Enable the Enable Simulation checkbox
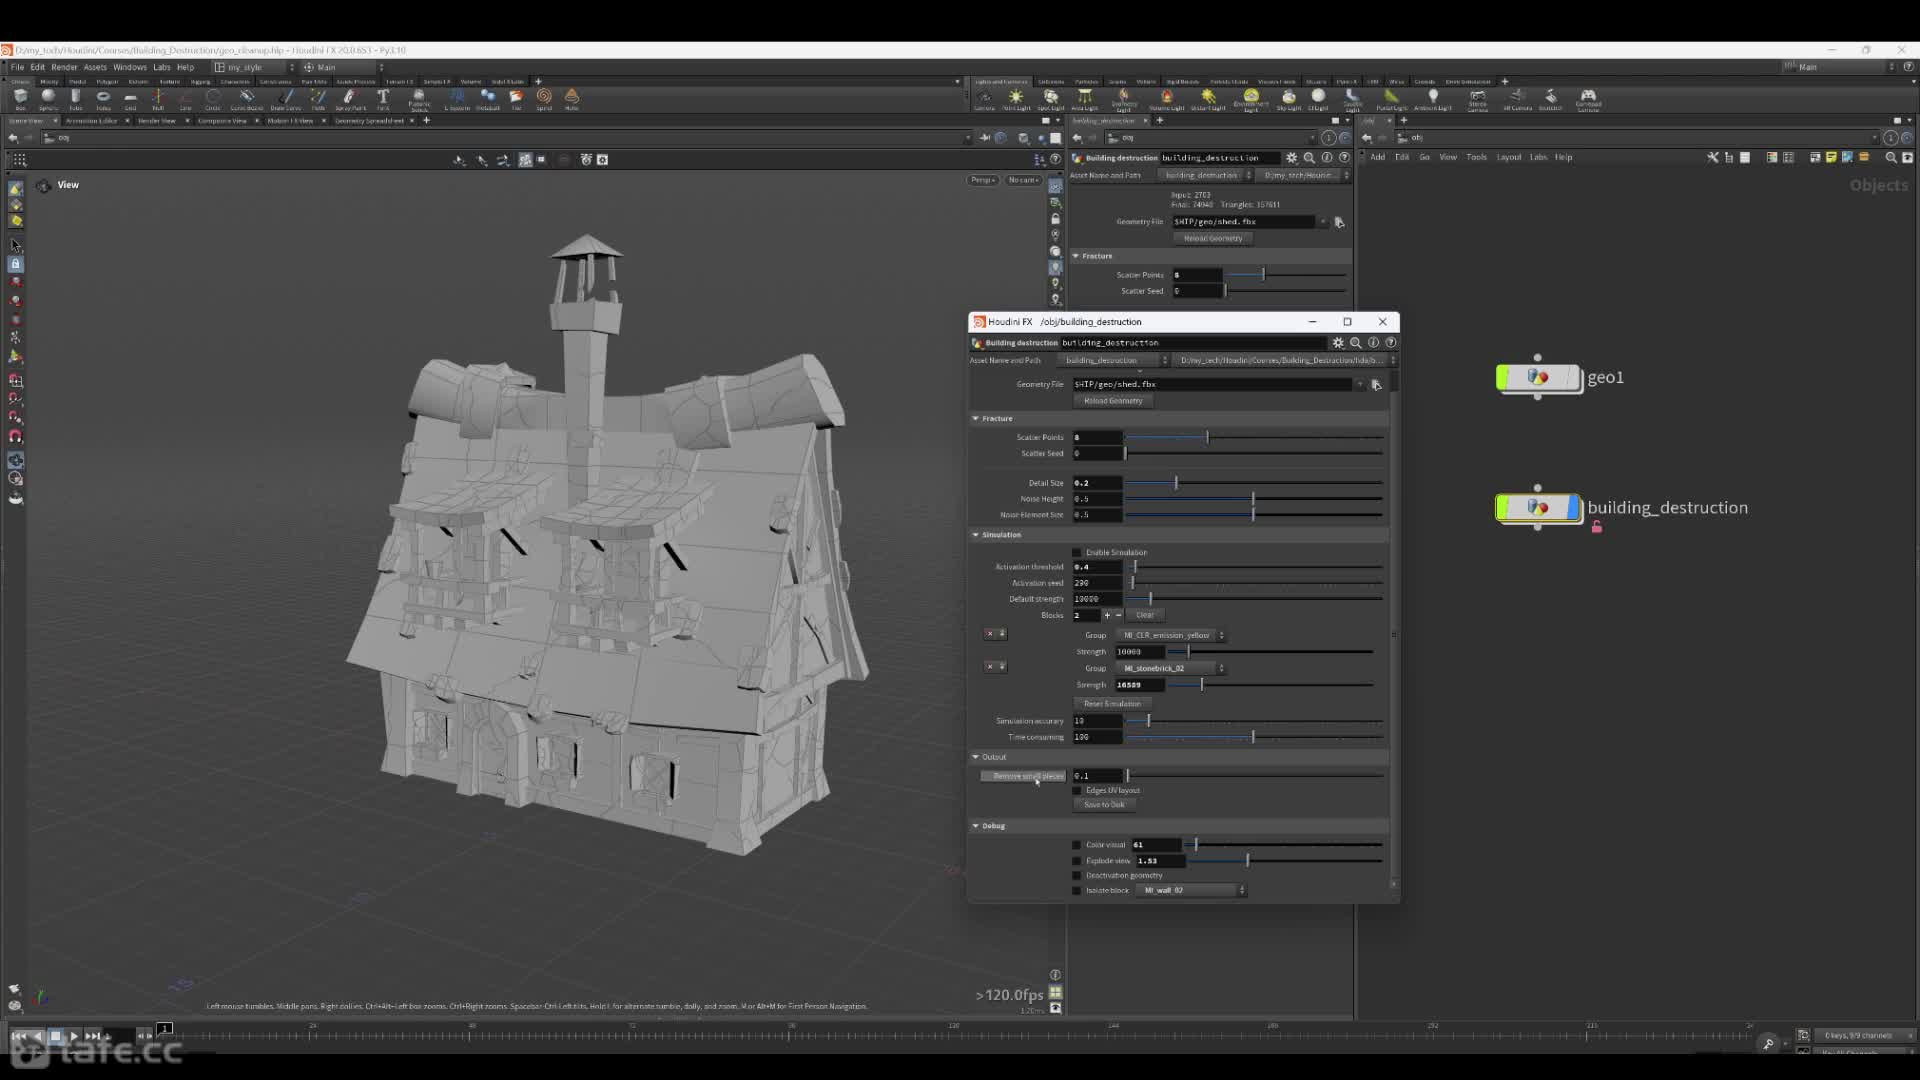The width and height of the screenshot is (1920, 1080). pyautogui.click(x=1077, y=552)
